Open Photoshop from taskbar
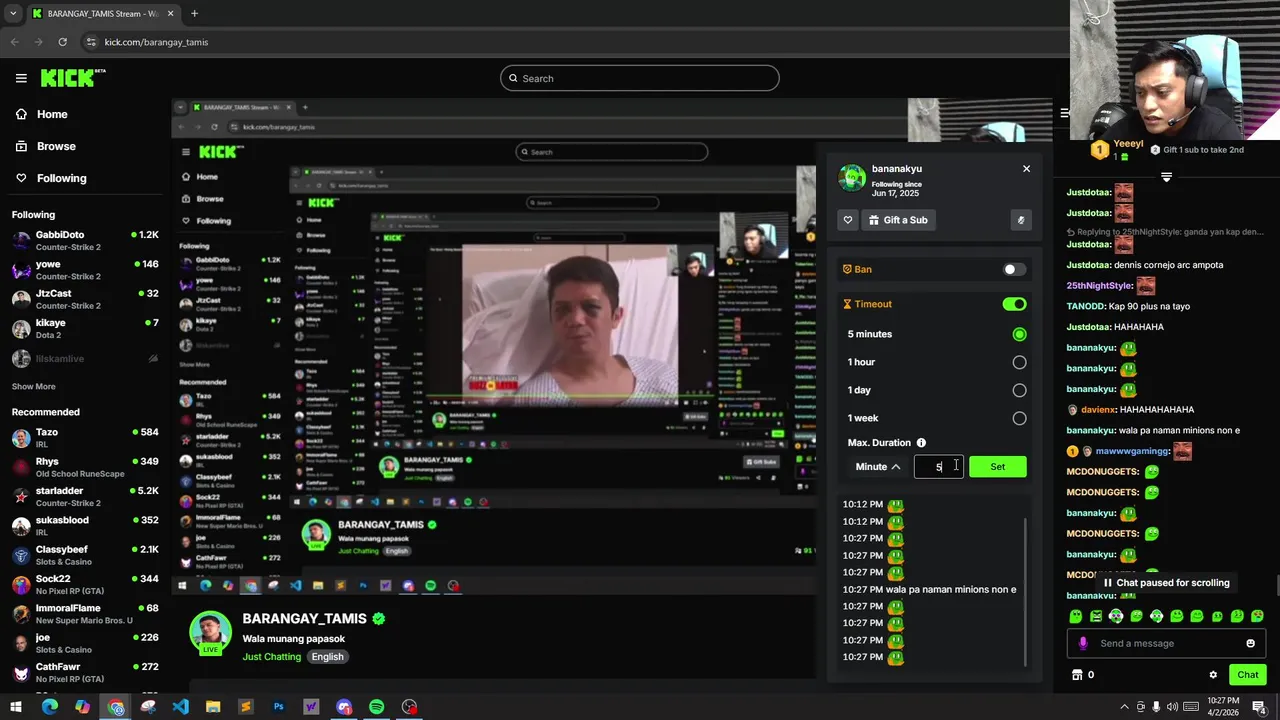The width and height of the screenshot is (1280, 720). click(278, 707)
